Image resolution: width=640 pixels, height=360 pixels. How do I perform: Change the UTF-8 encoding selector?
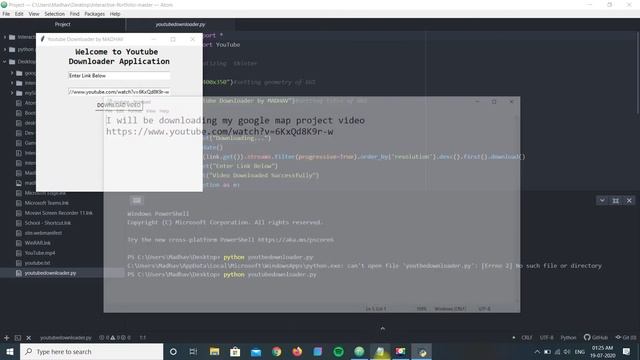coord(547,338)
